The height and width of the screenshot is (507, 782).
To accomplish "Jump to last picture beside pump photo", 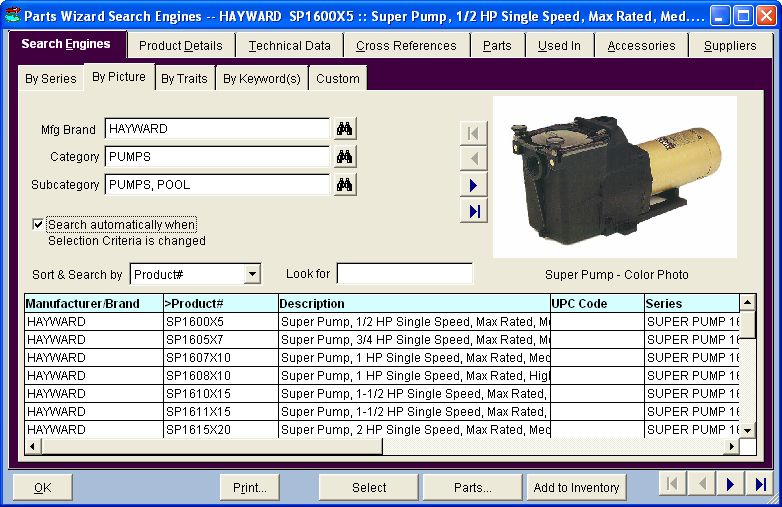I will (x=473, y=211).
